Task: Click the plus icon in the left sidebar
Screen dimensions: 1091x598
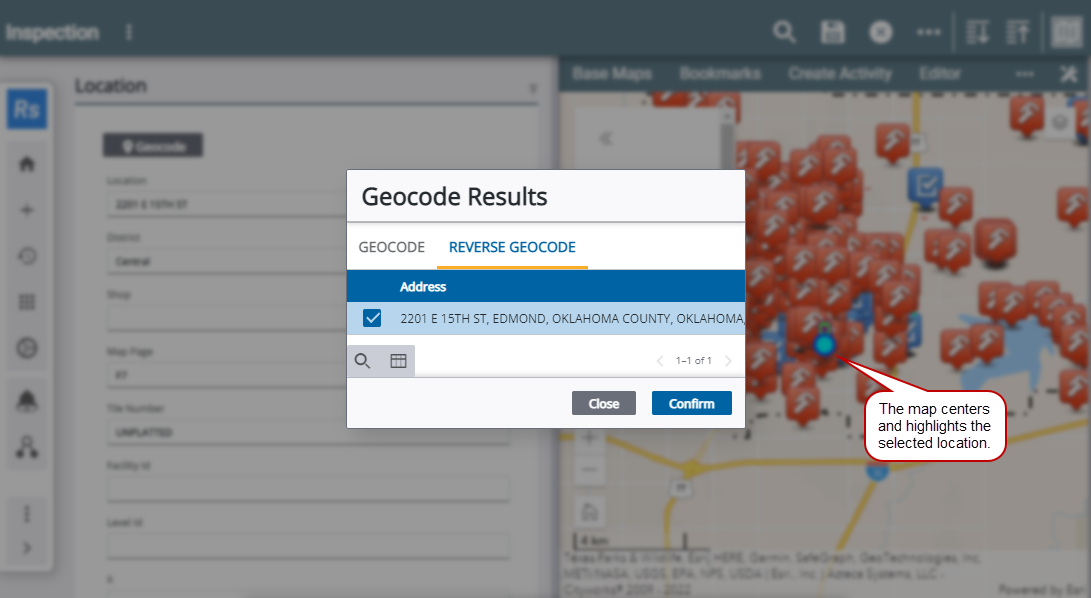Action: [x=27, y=210]
